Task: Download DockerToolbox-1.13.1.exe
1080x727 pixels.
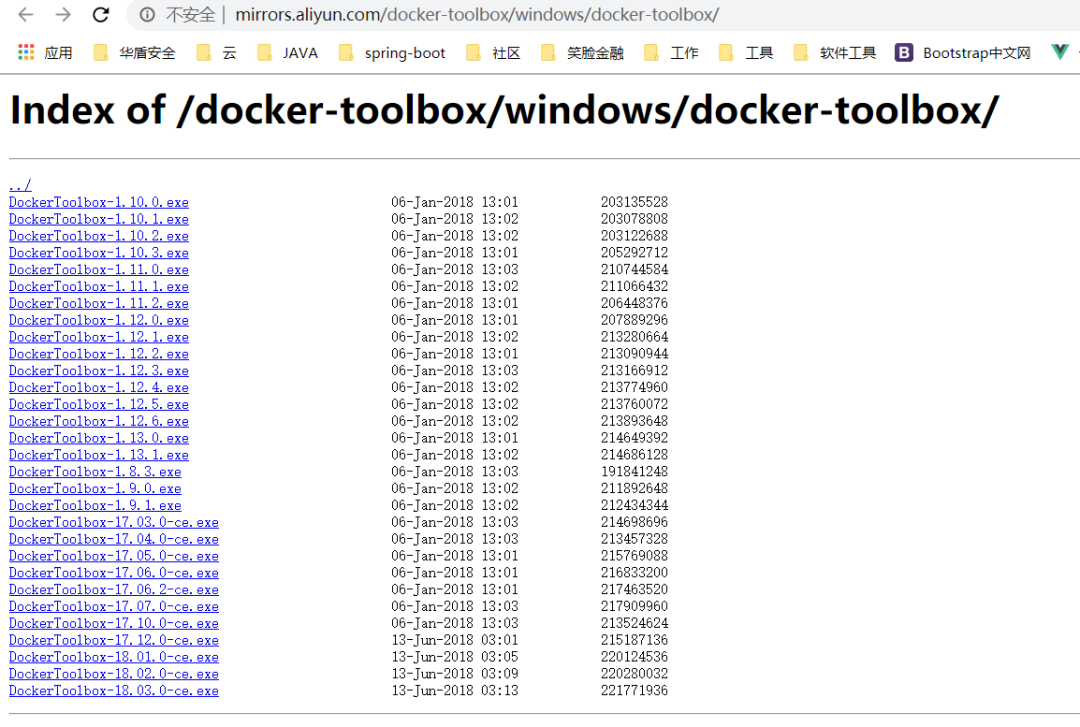Action: click(98, 455)
